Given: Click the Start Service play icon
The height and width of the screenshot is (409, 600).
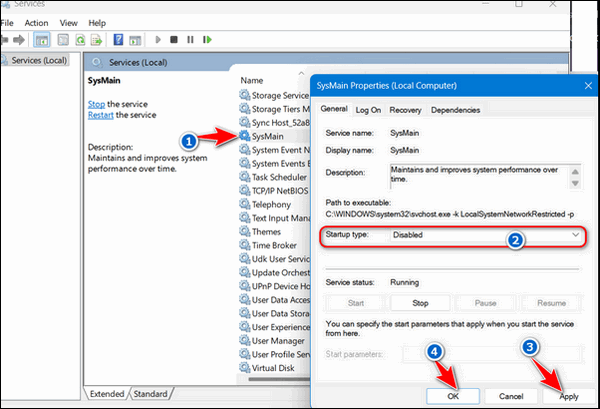Looking at the screenshot, I should click(x=158, y=39).
